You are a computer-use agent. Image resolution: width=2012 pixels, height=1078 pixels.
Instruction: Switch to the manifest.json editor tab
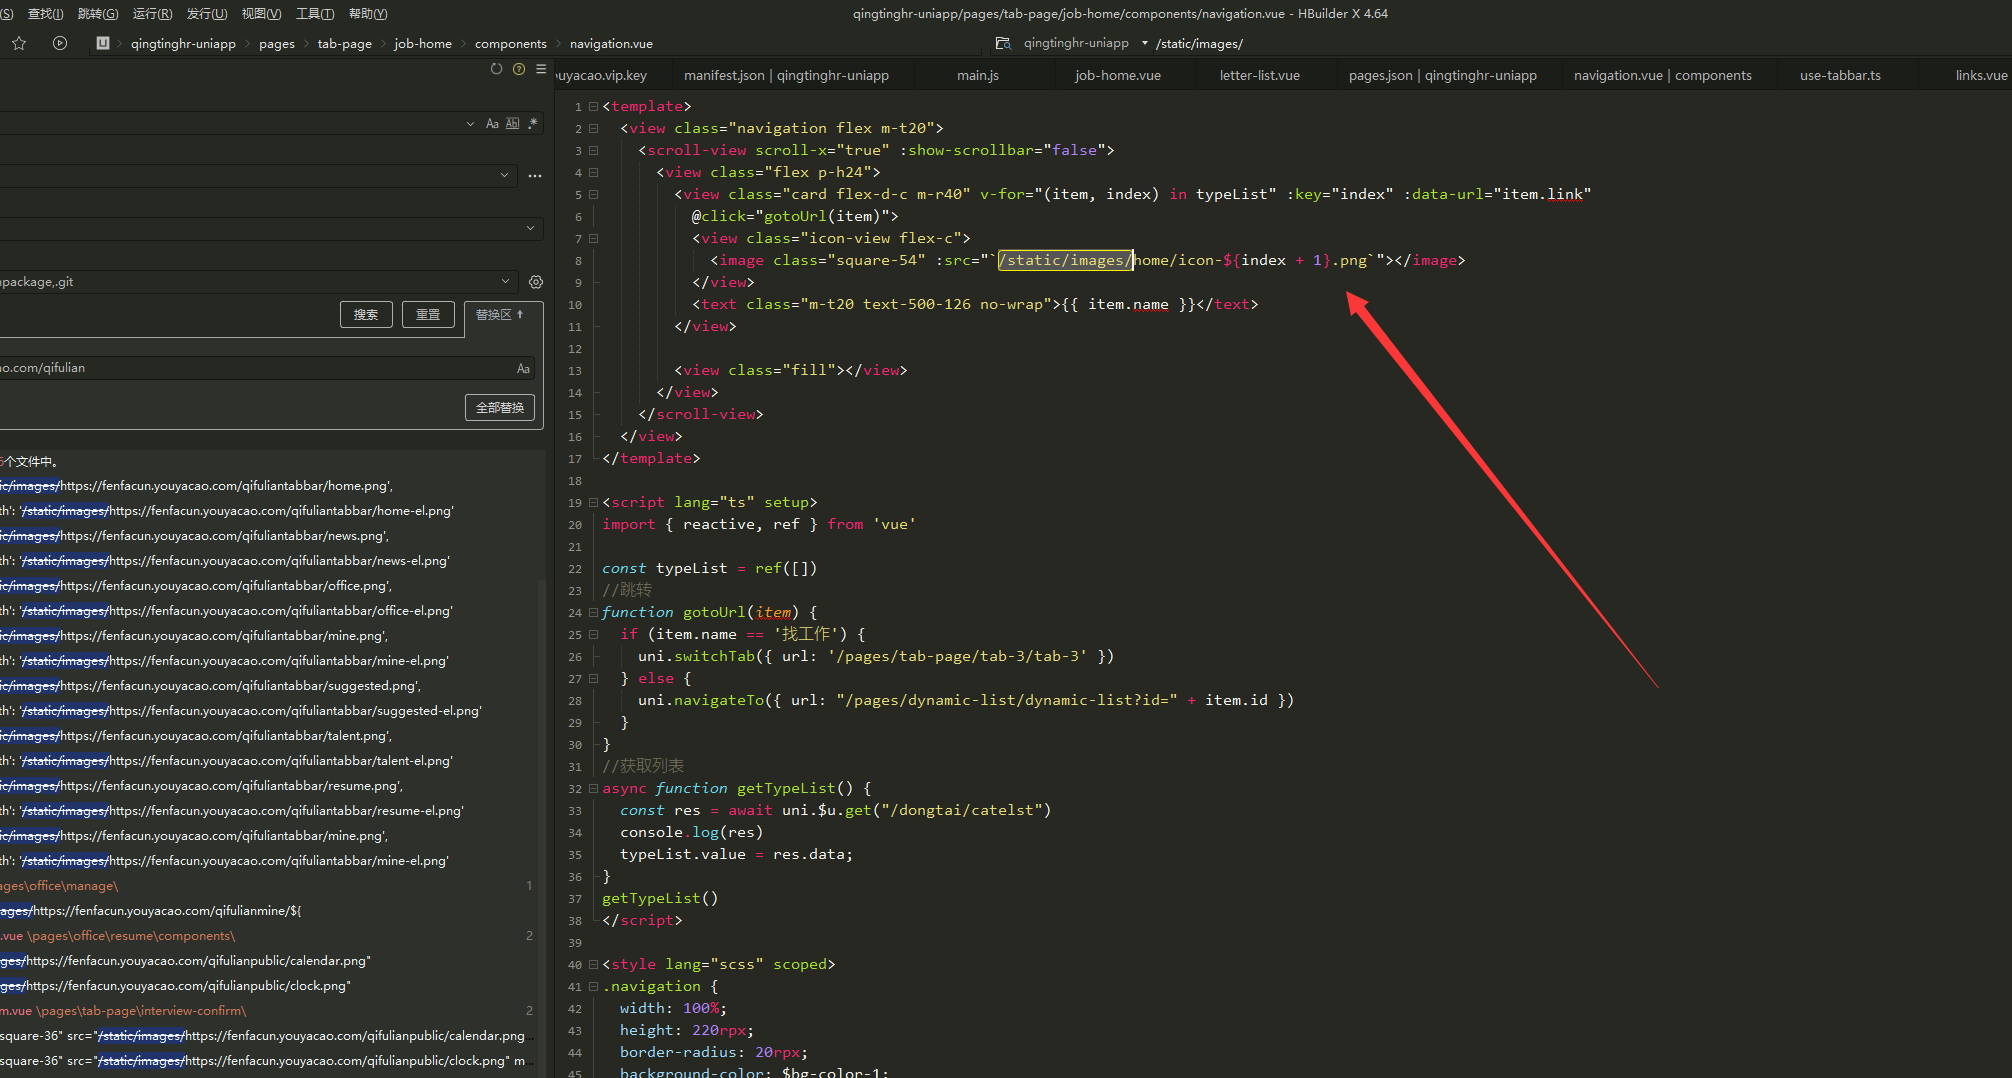pyautogui.click(x=786, y=75)
